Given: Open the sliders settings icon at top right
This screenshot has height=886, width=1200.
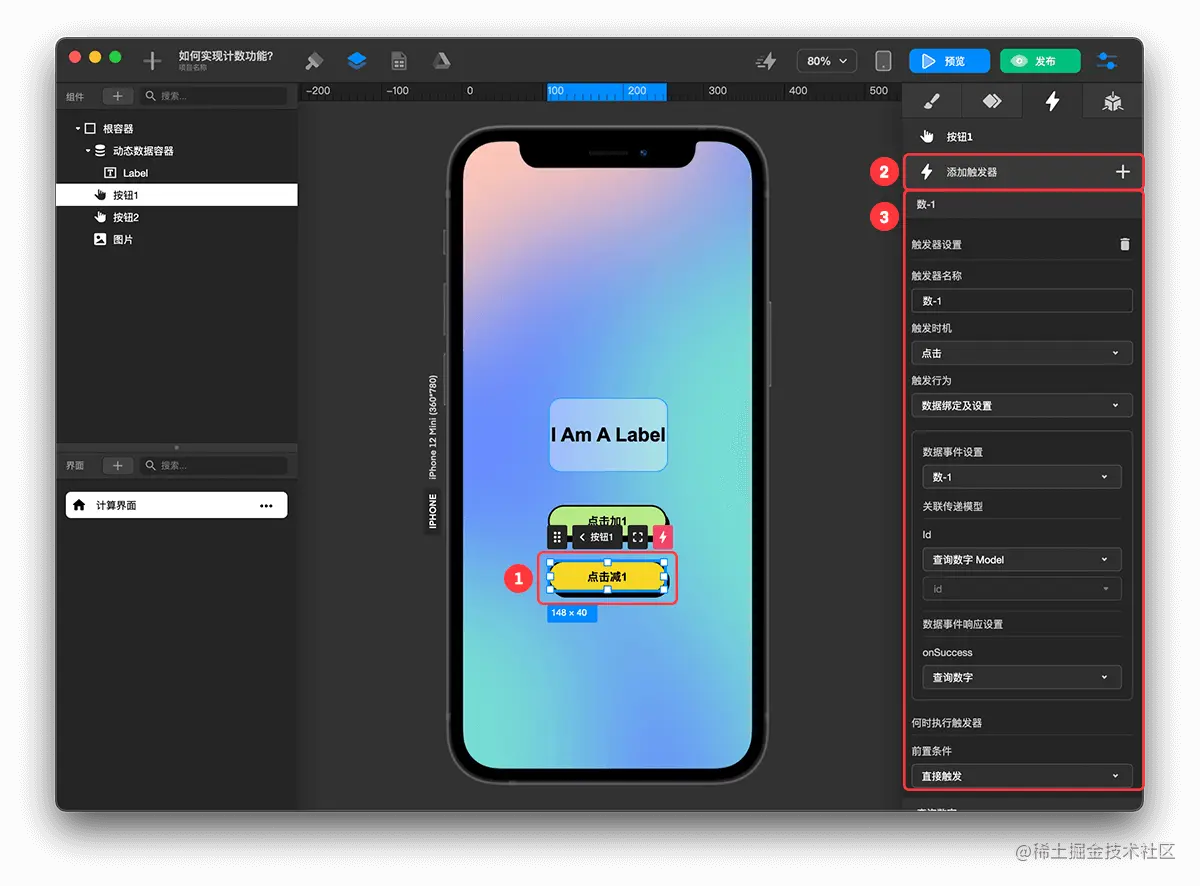Looking at the screenshot, I should click(1107, 61).
